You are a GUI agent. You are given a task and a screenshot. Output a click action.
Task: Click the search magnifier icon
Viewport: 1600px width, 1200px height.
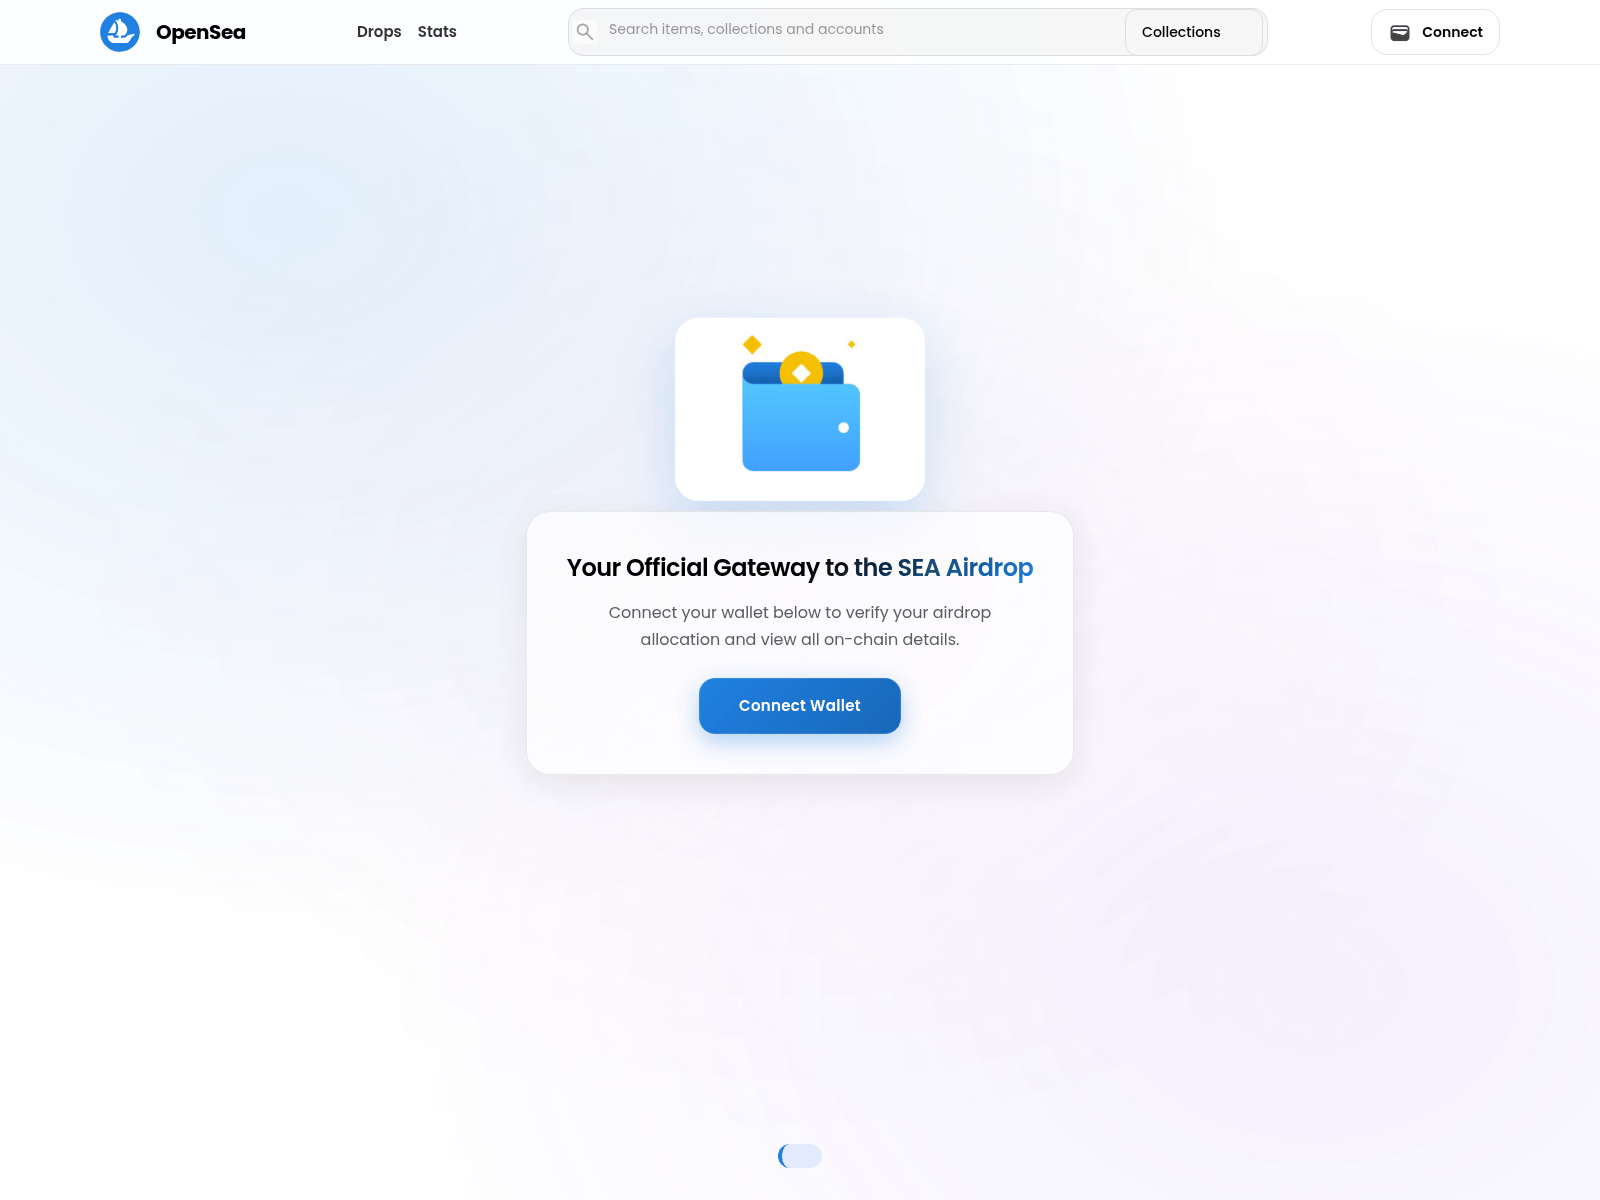click(x=585, y=32)
